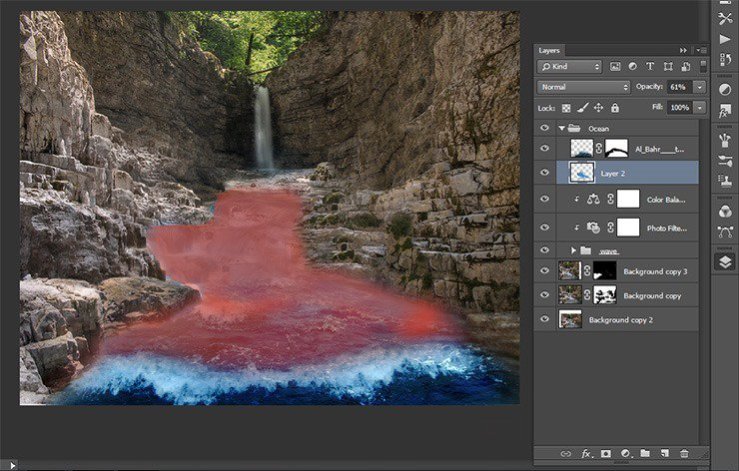Viewport: 739px width, 471px height.
Task: Add a layer style via fx button
Action: coord(586,454)
